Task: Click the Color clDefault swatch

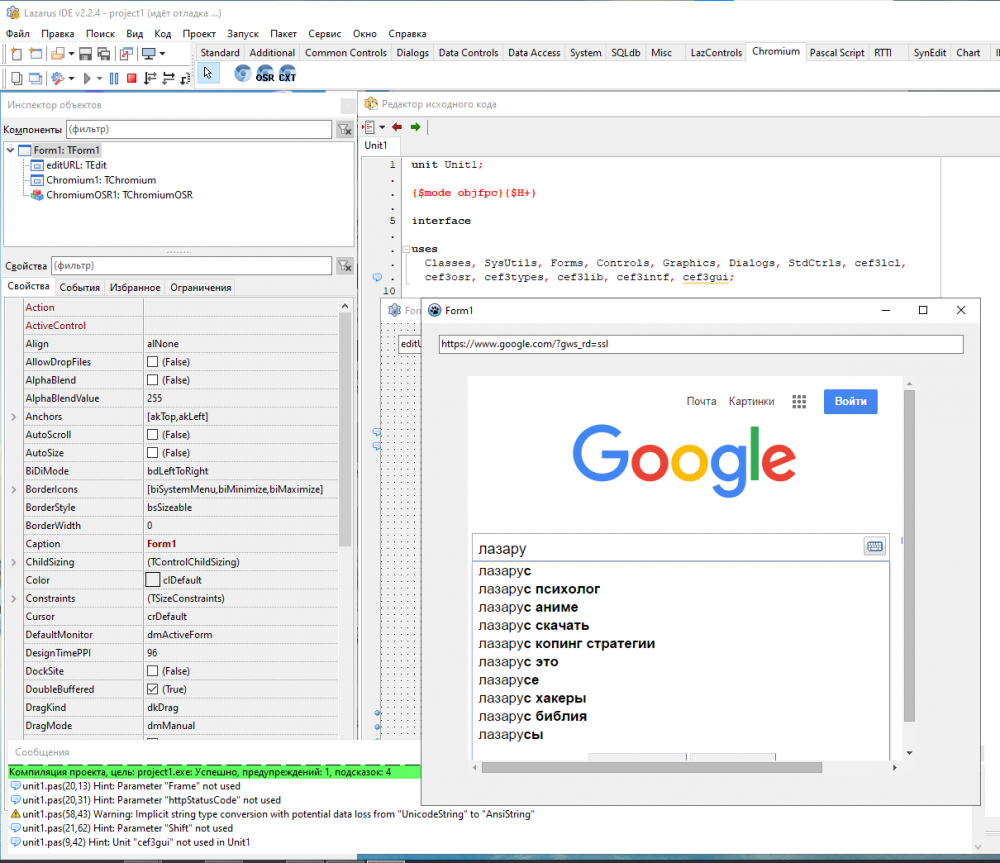Action: 153,580
